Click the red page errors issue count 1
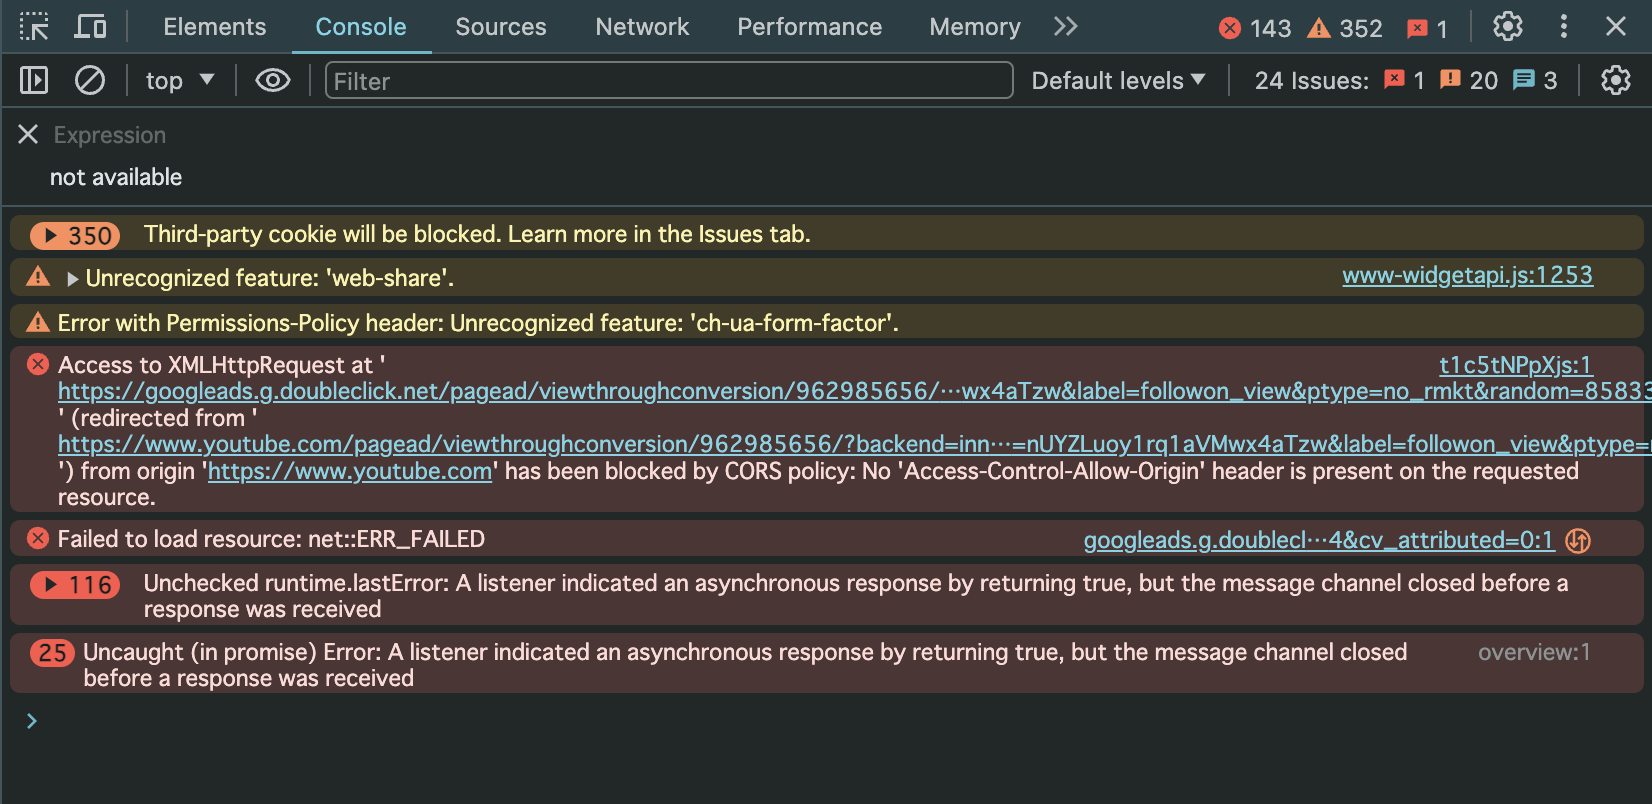1652x804 pixels. [1404, 81]
